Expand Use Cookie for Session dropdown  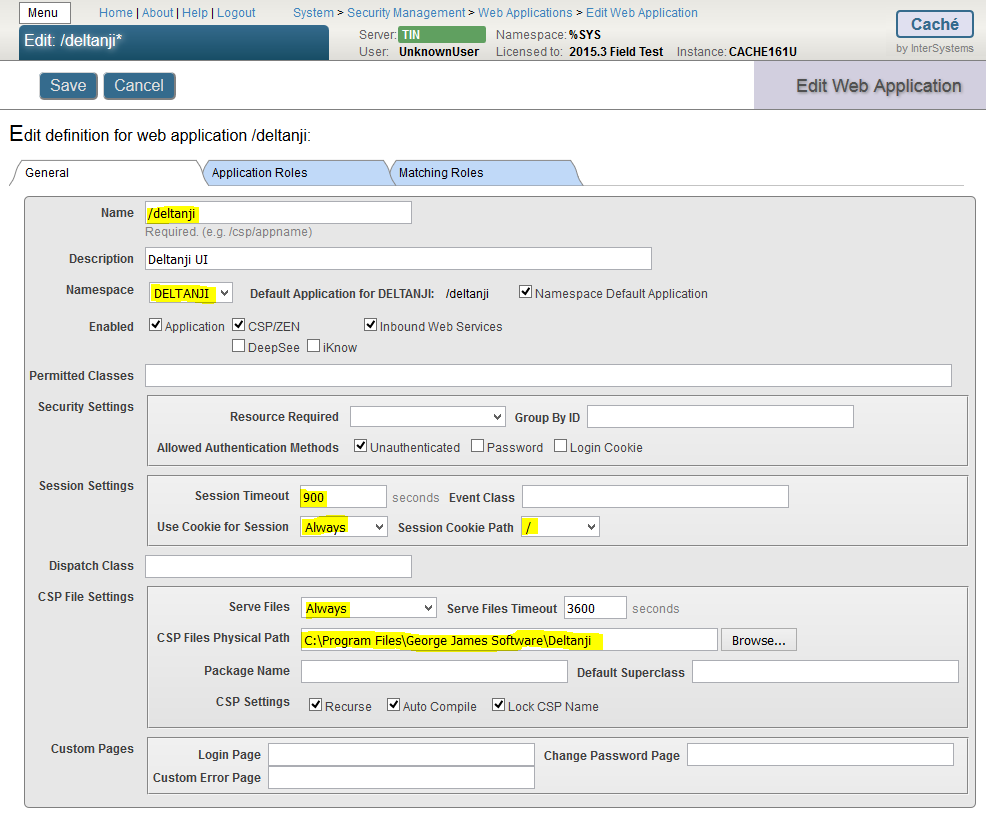point(343,527)
